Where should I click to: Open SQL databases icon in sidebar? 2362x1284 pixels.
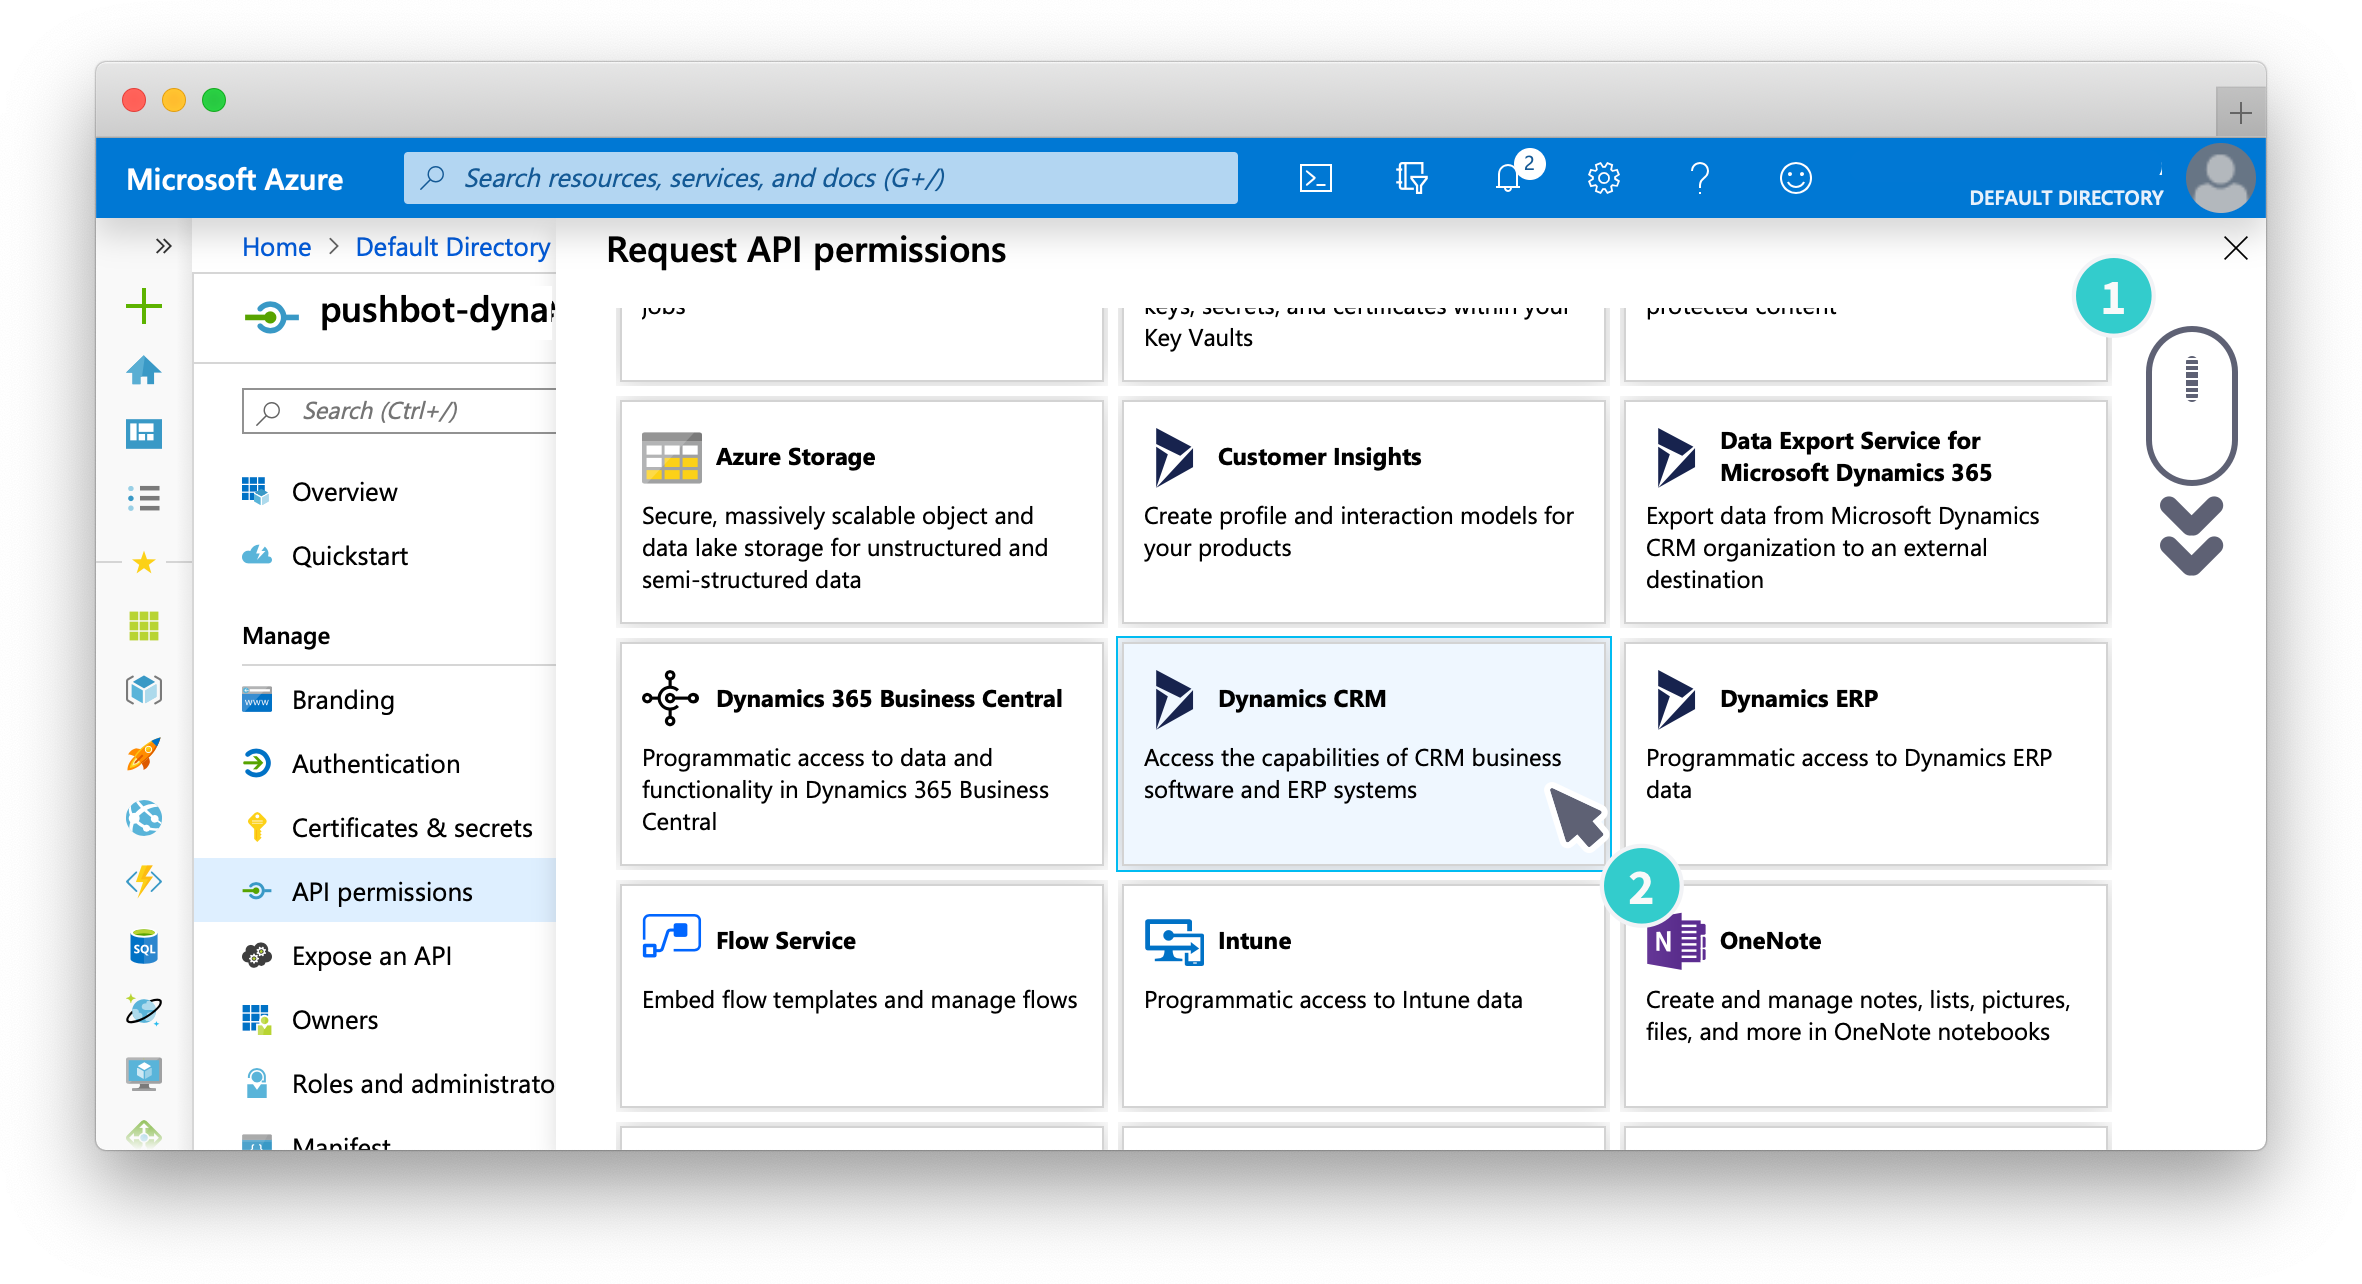[144, 946]
